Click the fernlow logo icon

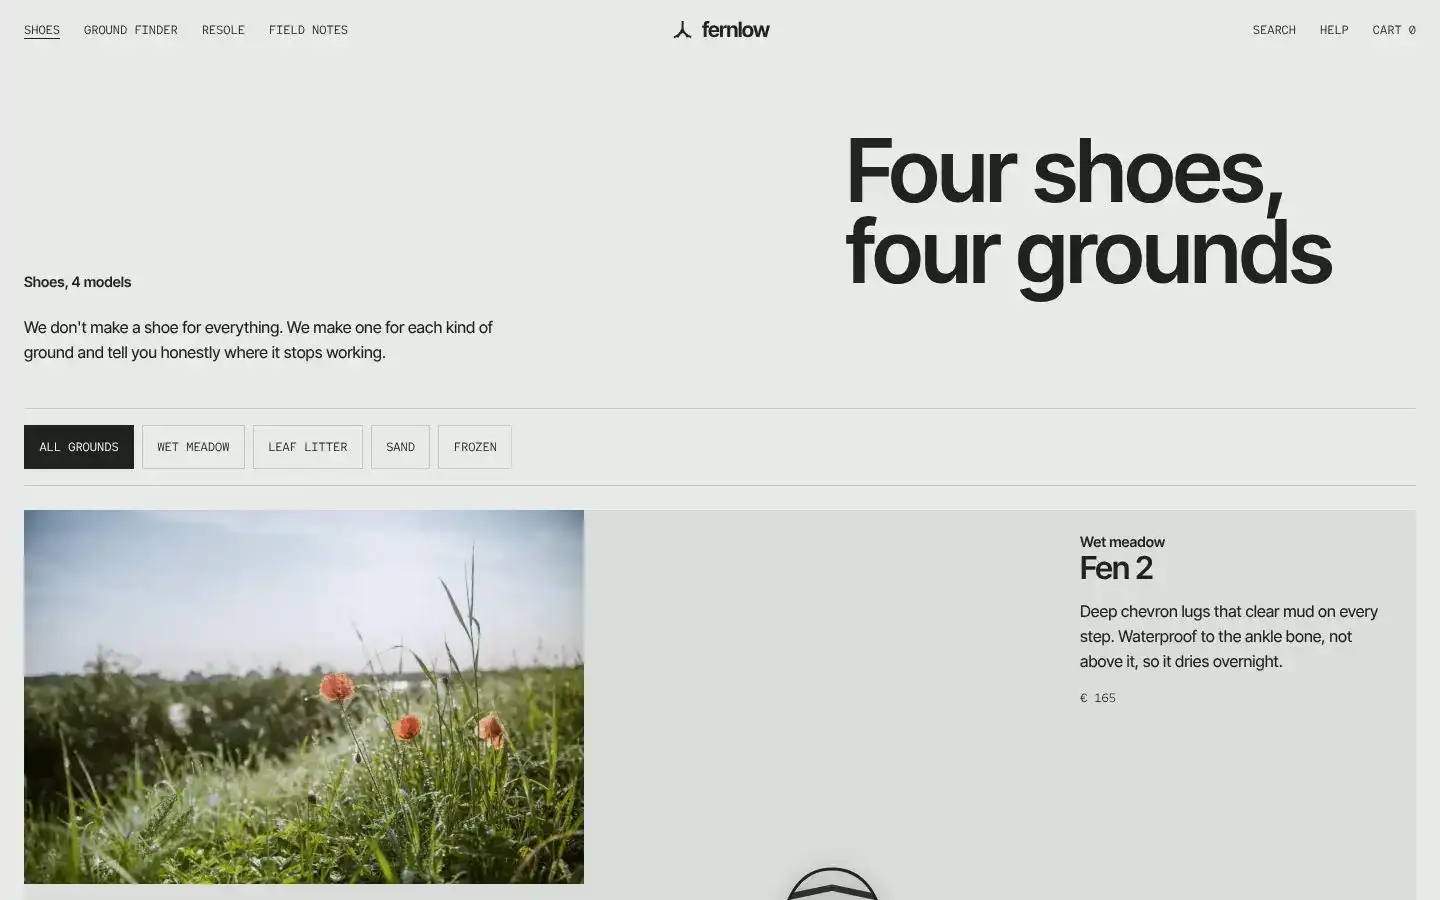pos(682,30)
